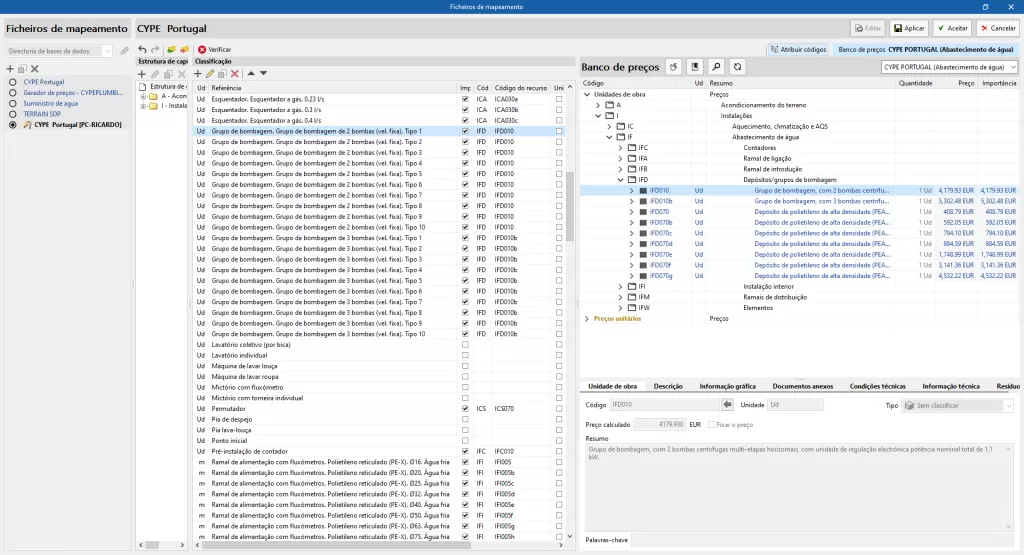Image resolution: width=1024 pixels, height=555 pixels.
Task: Click the pencil edit icon under Classificação
Action: [x=210, y=73]
